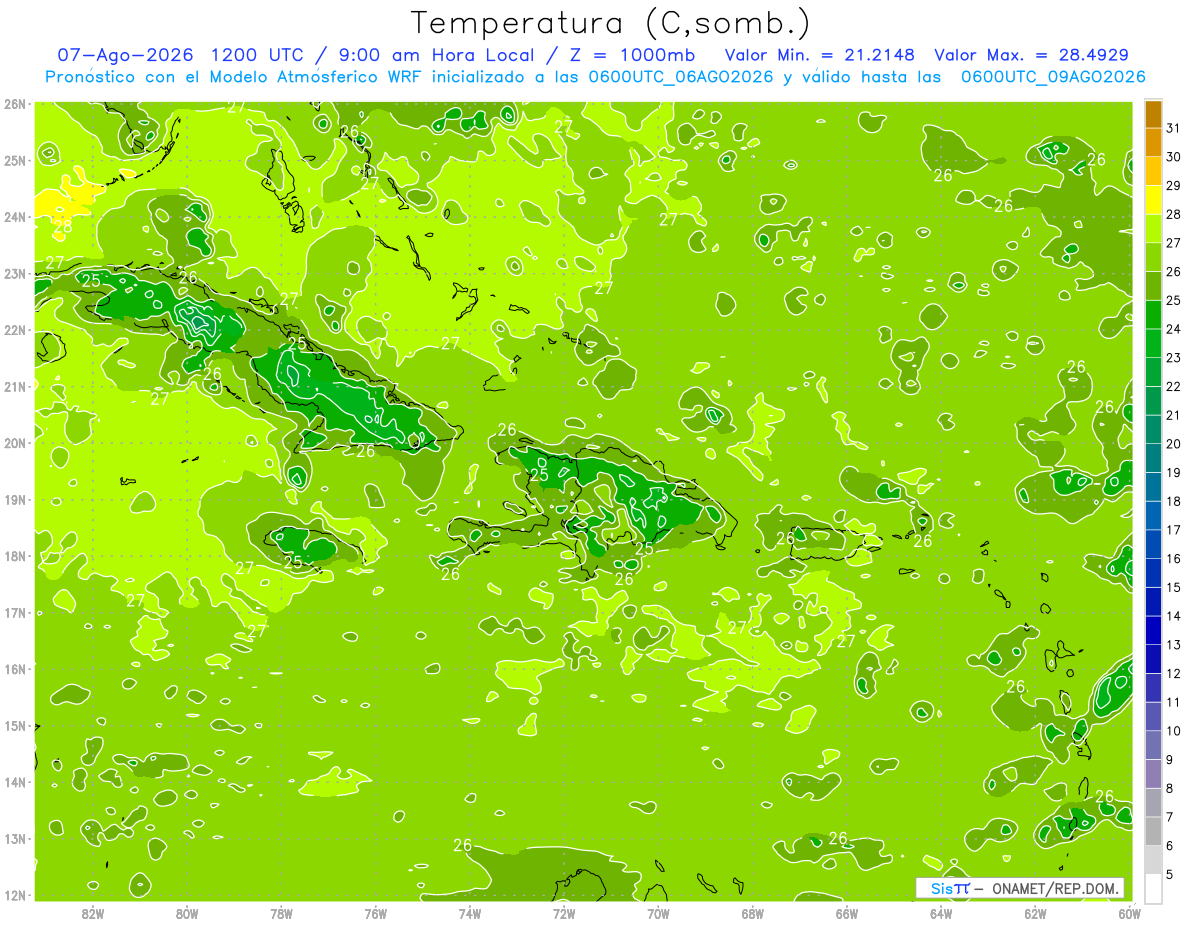Click the '14N' latitude axis label
This screenshot has height=927, width=1200.
pyautogui.click(x=15, y=782)
